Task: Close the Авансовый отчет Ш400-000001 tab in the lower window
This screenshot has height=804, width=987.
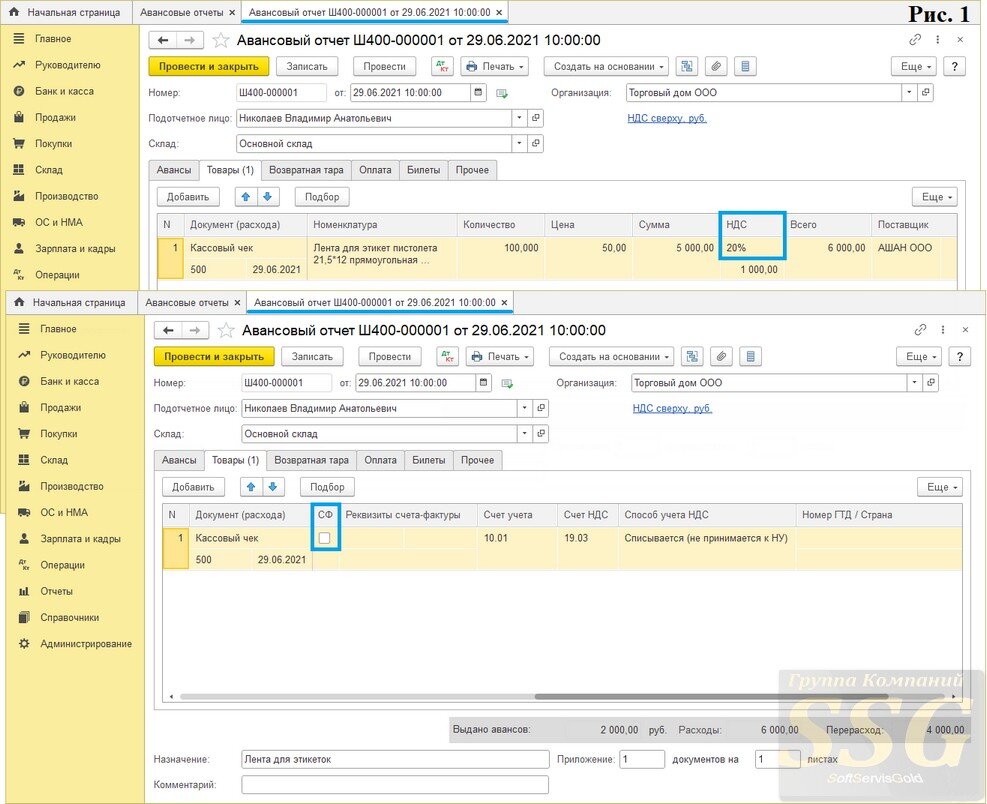Action: [504, 303]
